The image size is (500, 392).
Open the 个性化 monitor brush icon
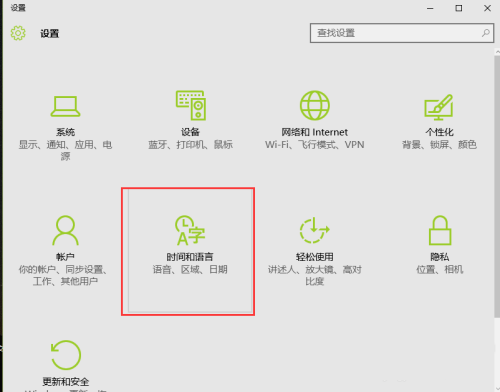click(439, 107)
